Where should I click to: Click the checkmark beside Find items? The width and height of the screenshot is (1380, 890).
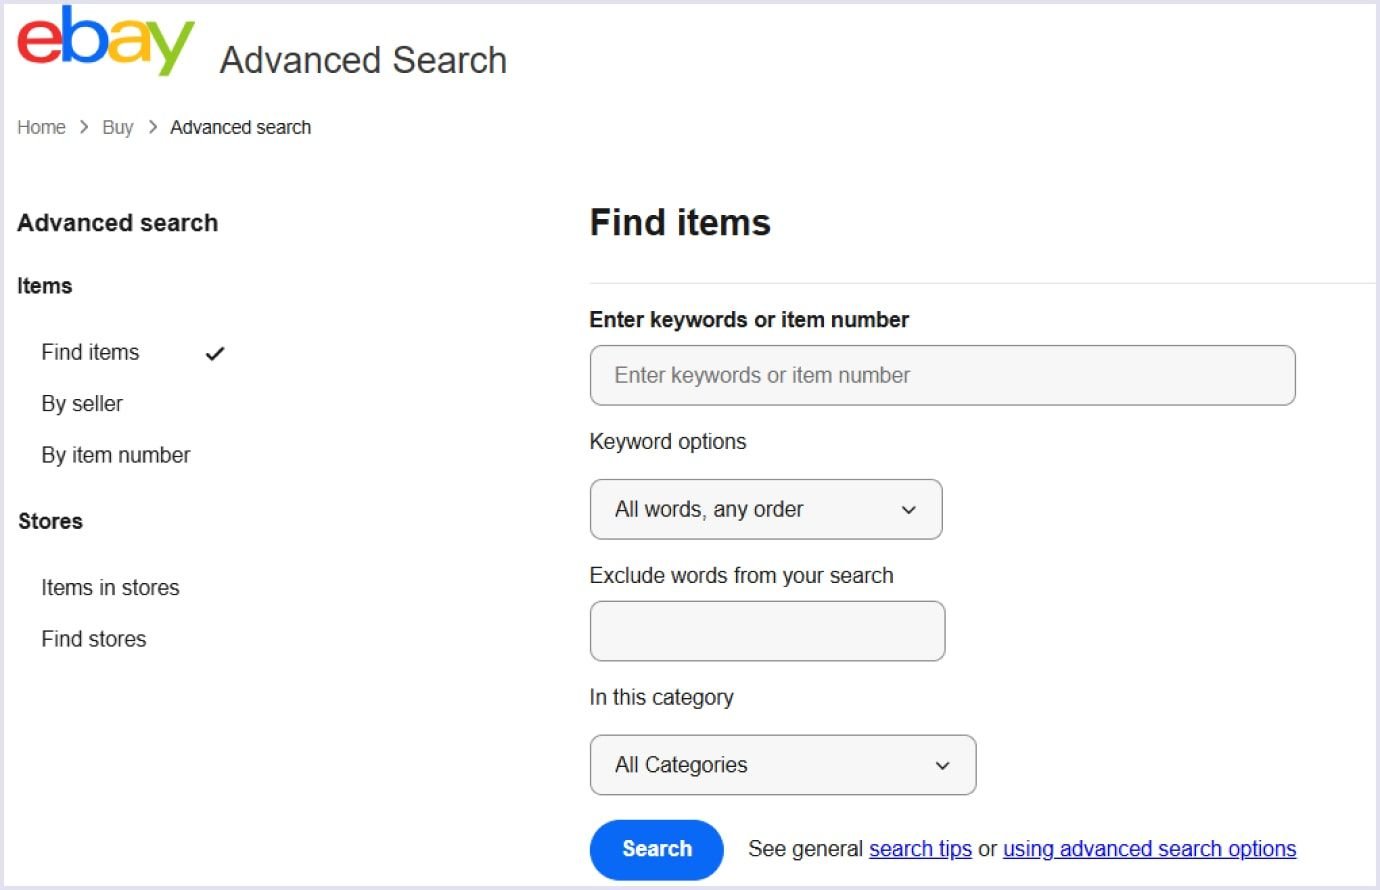(215, 353)
